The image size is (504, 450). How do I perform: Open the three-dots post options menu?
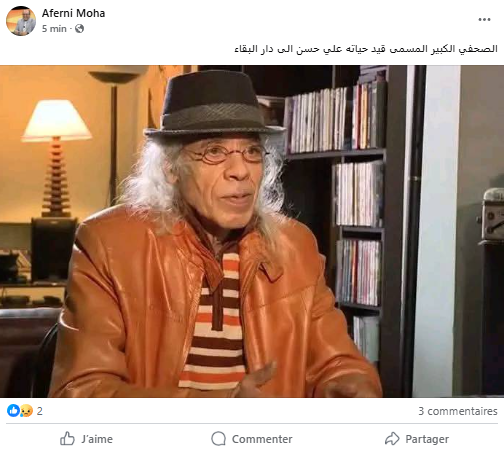coord(484,20)
